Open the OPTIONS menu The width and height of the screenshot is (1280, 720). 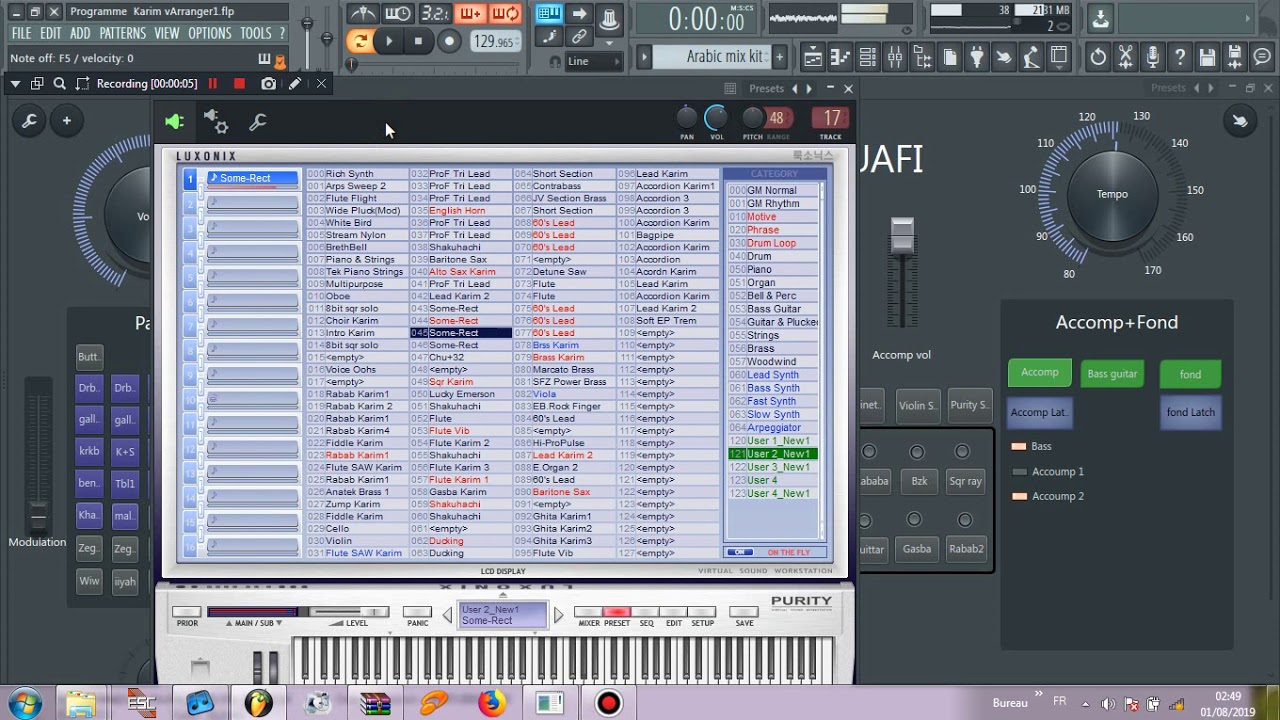(210, 33)
